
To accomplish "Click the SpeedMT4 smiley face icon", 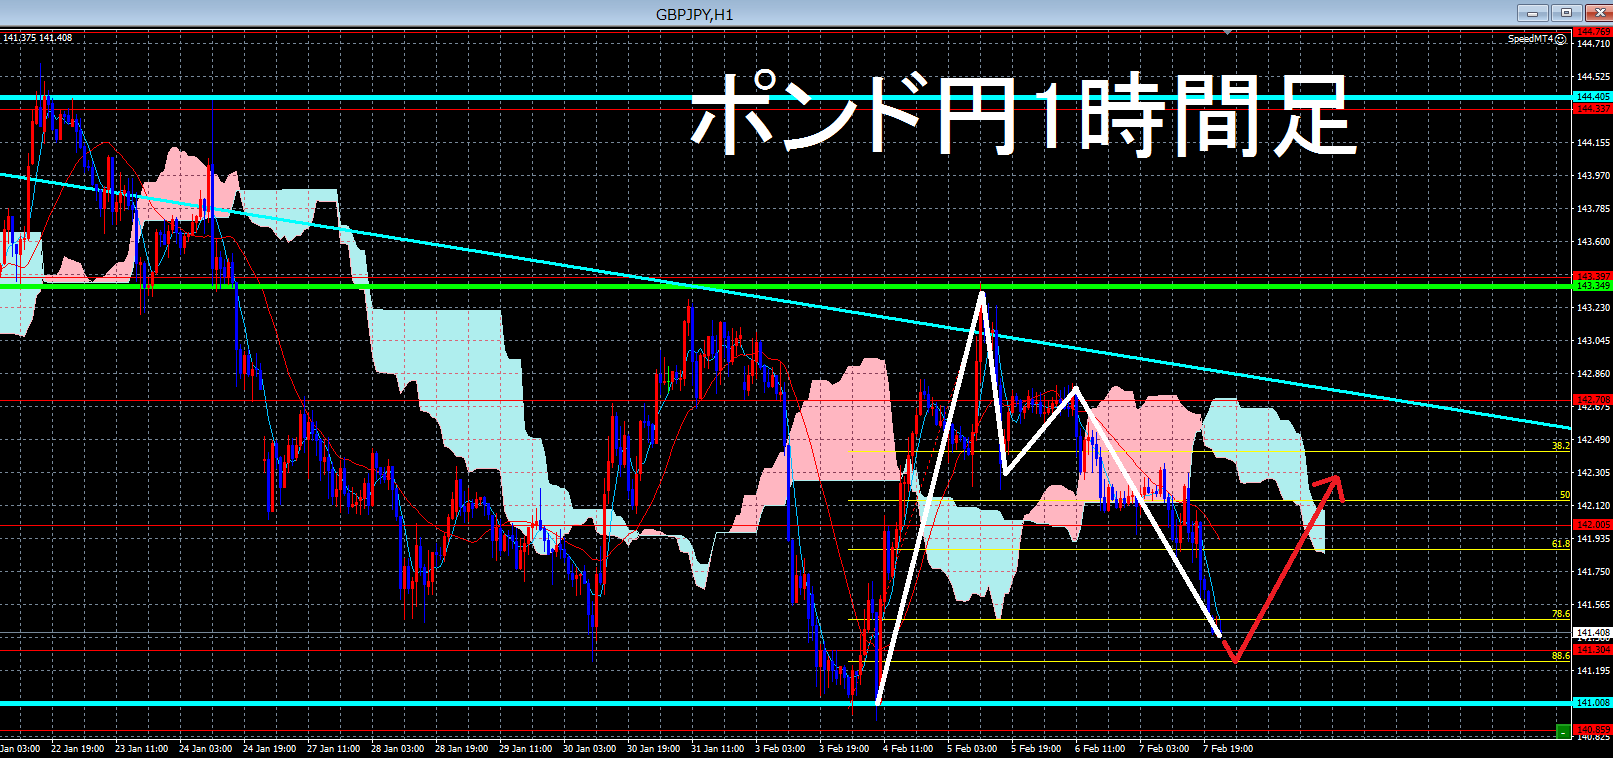I will pyautogui.click(x=1561, y=39).
